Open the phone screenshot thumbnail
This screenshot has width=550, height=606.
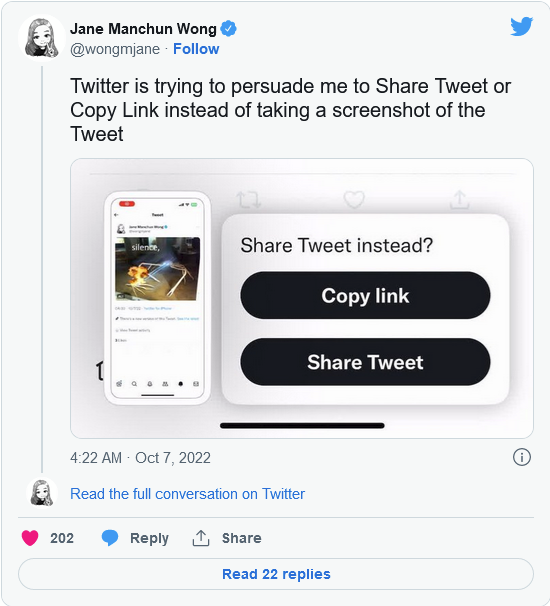coord(157,298)
